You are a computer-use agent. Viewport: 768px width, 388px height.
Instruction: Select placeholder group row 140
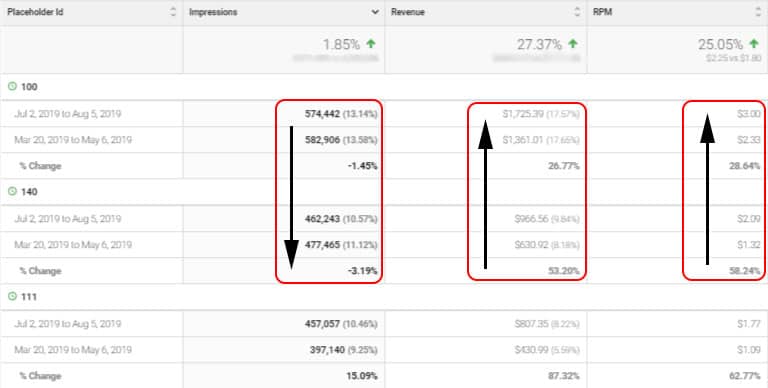pyautogui.click(x=384, y=192)
